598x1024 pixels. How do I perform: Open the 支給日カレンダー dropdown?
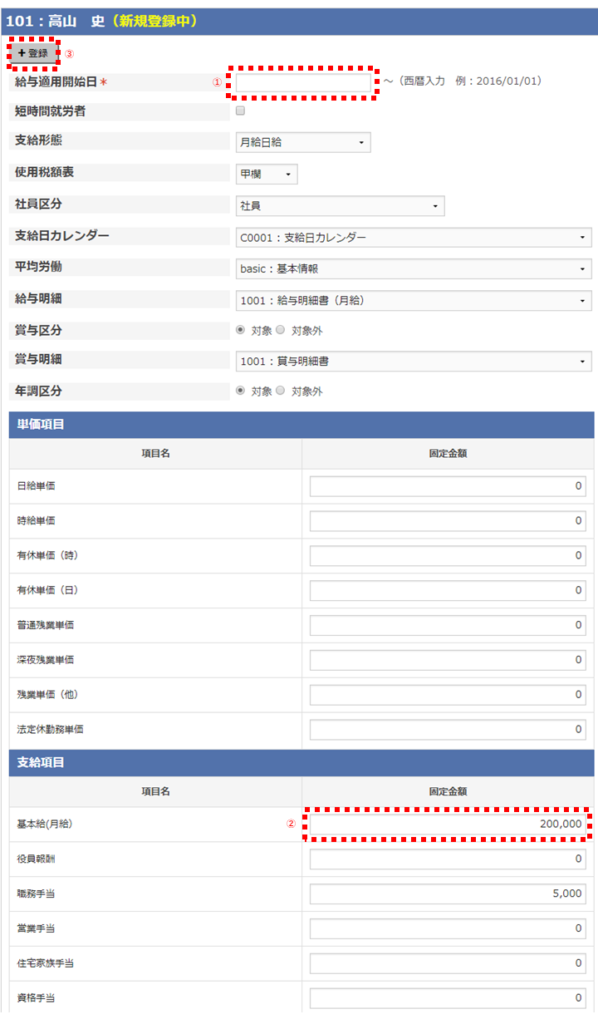tap(414, 238)
